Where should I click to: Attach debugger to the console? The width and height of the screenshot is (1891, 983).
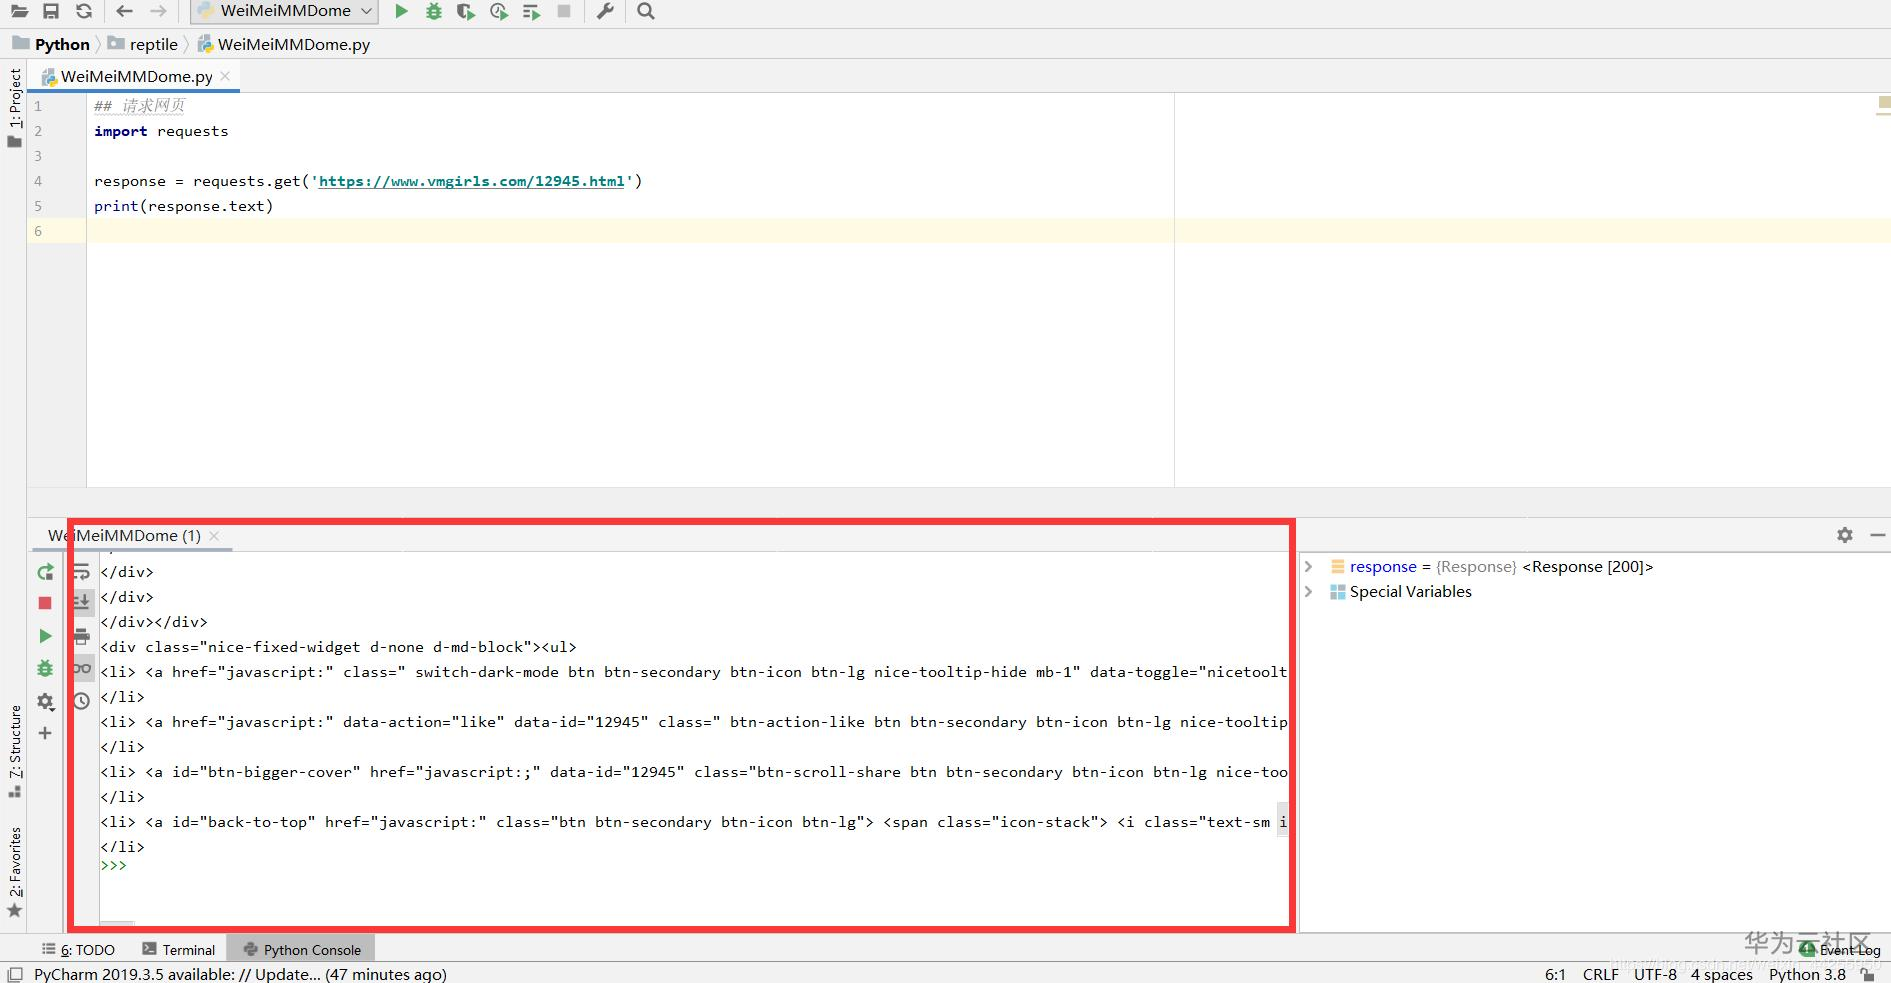[45, 668]
